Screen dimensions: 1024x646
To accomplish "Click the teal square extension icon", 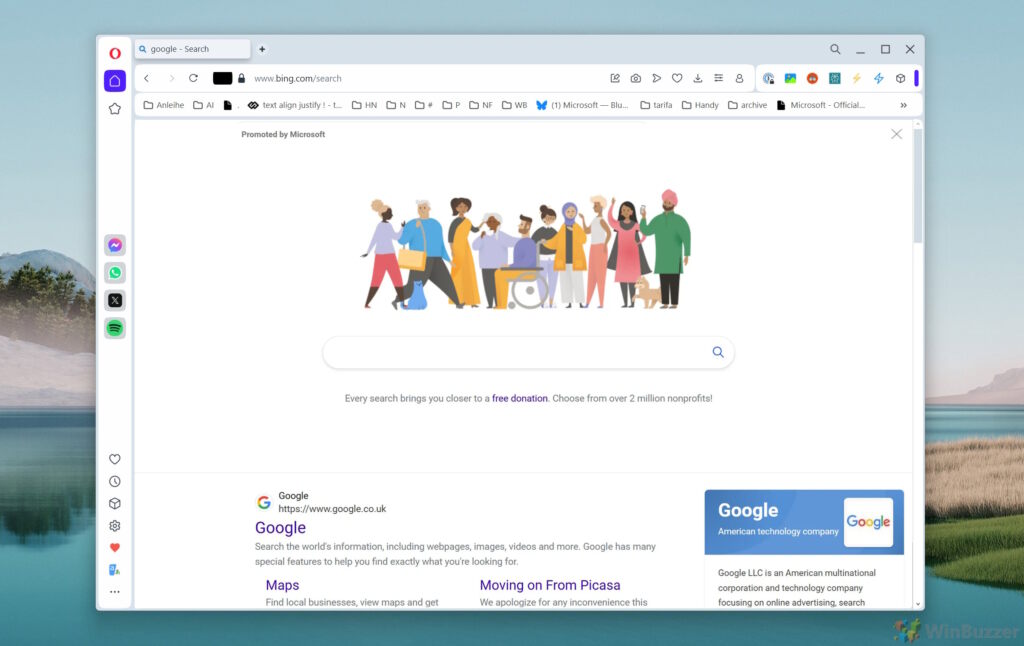I will pyautogui.click(x=835, y=78).
